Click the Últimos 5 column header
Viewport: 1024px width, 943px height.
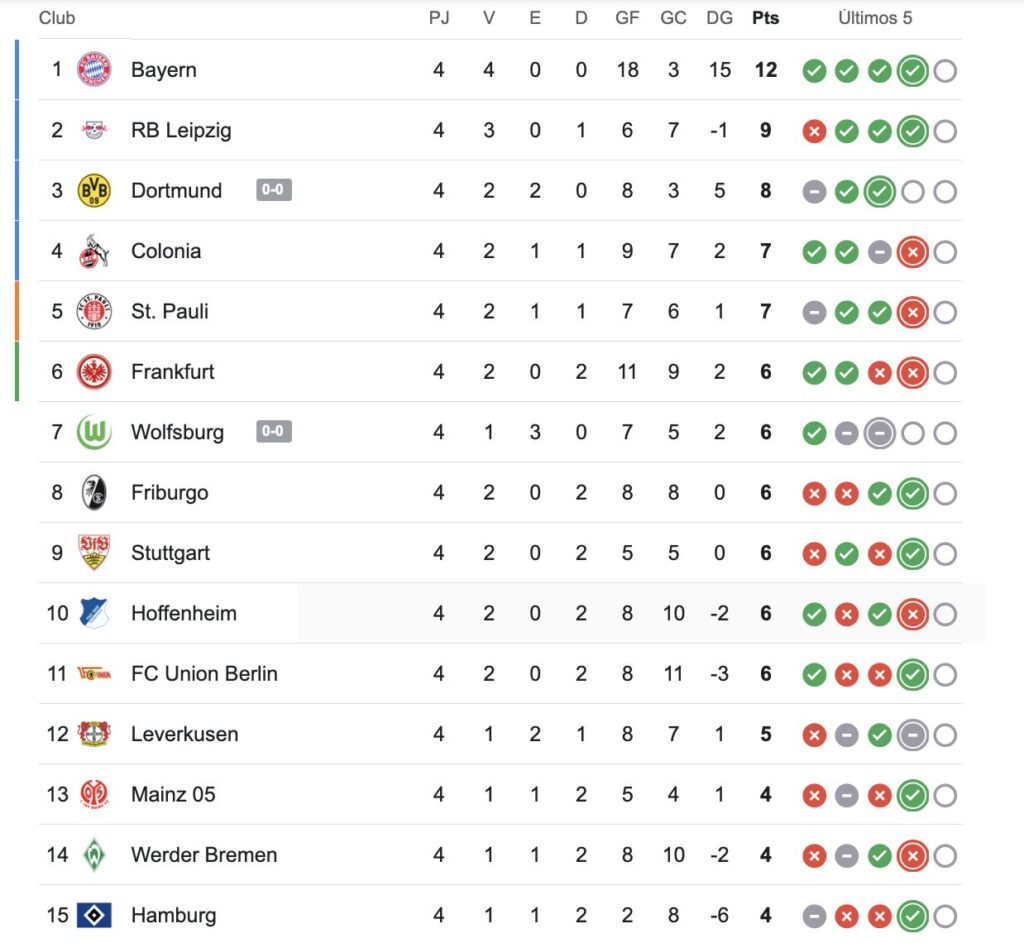(875, 18)
